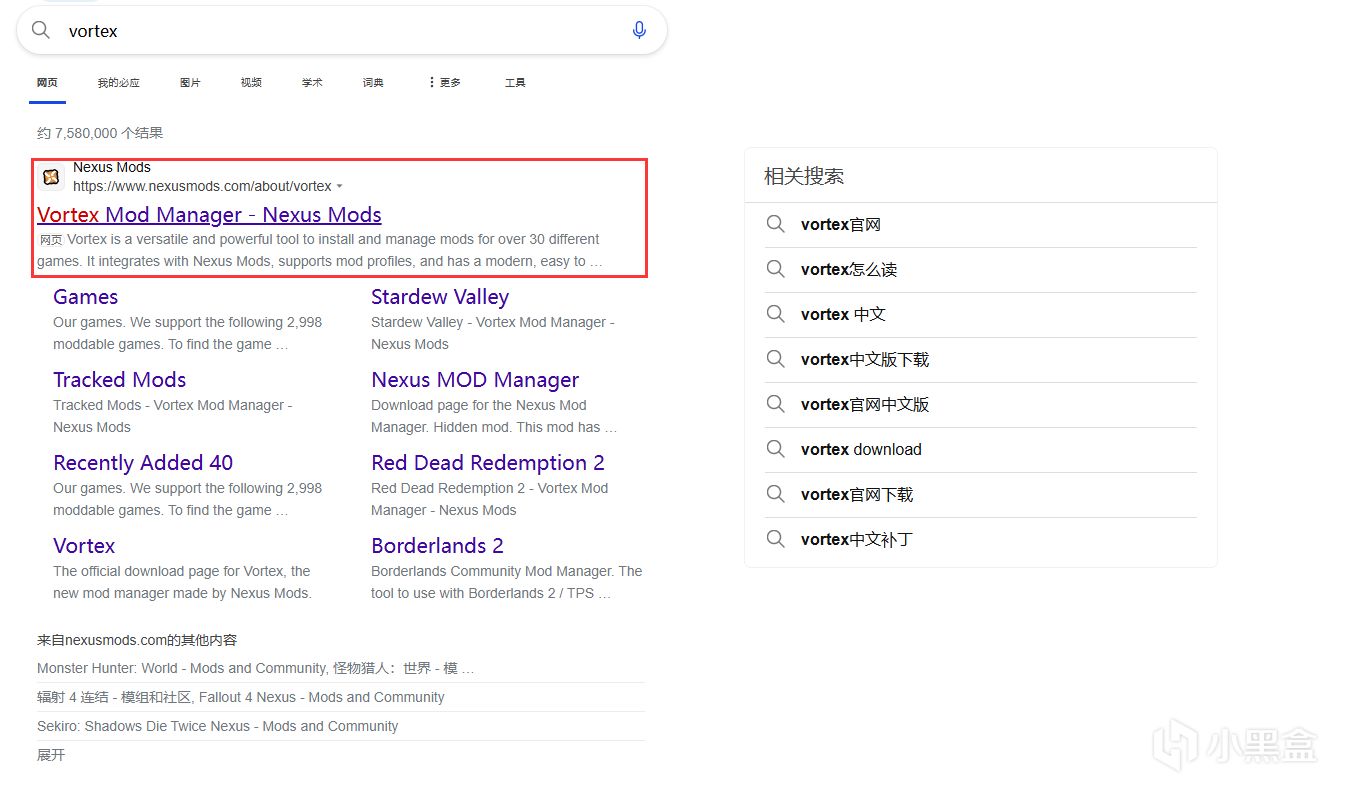Switch to 图片 images tab
The image size is (1356, 792).
190,82
